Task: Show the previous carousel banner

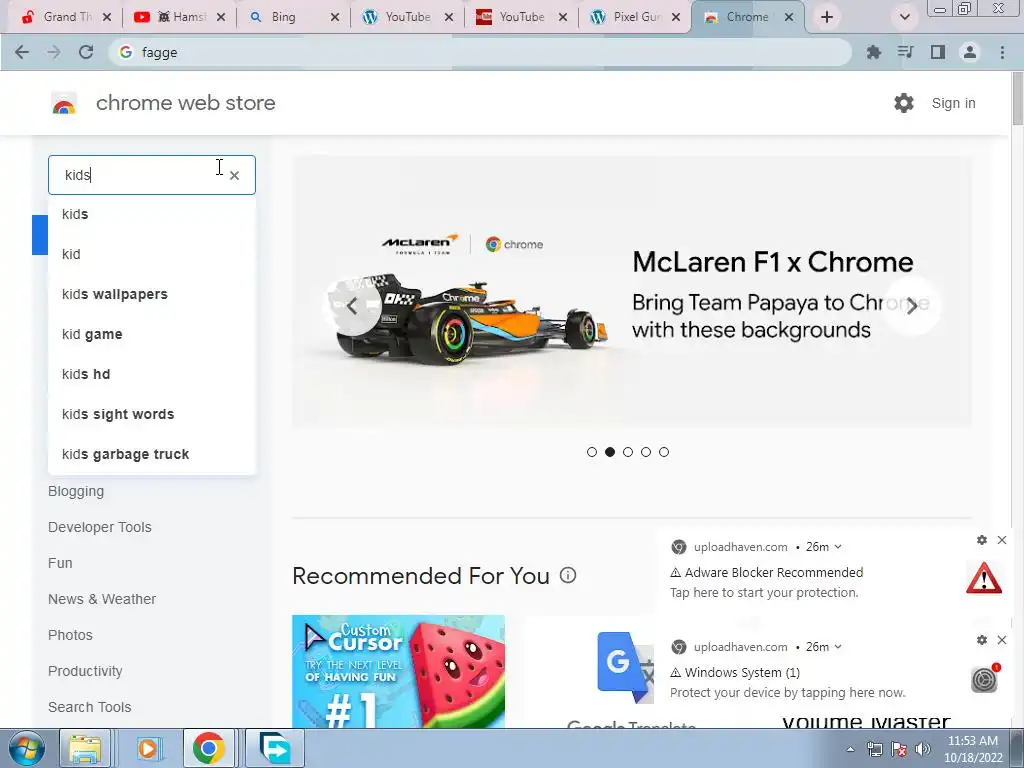Action: pos(353,306)
